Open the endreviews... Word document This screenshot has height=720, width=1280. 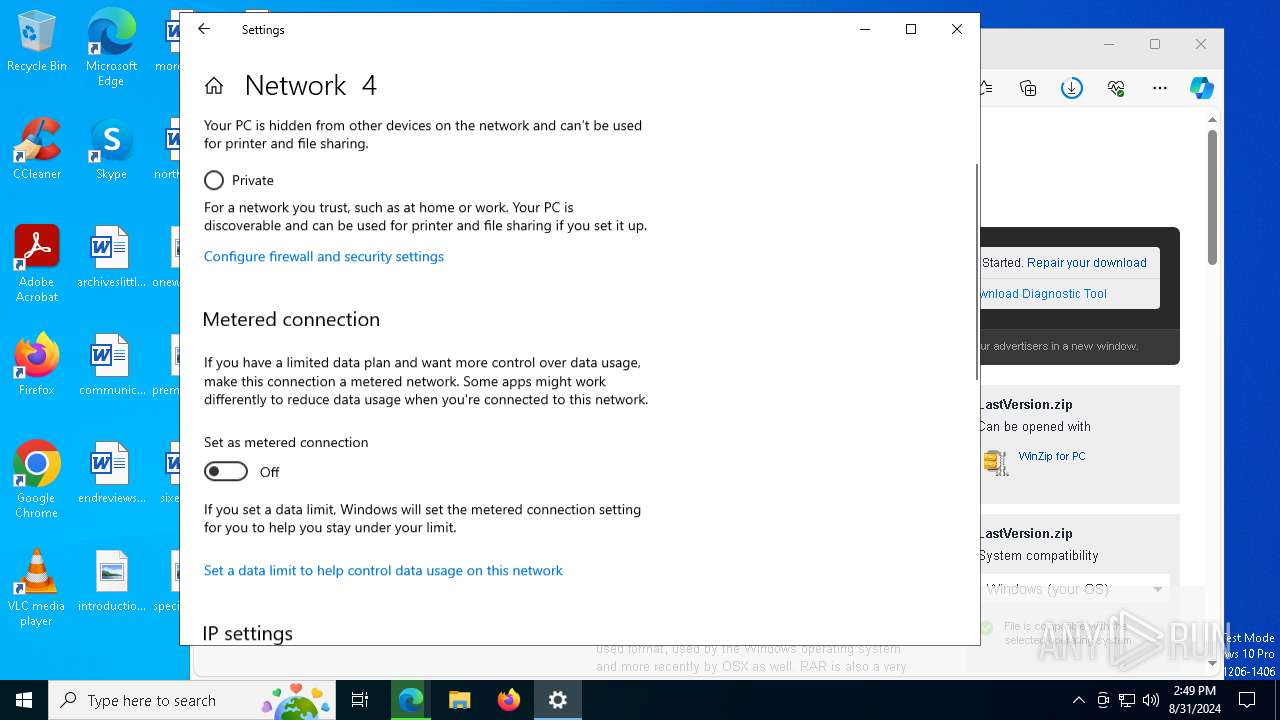pos(111,474)
